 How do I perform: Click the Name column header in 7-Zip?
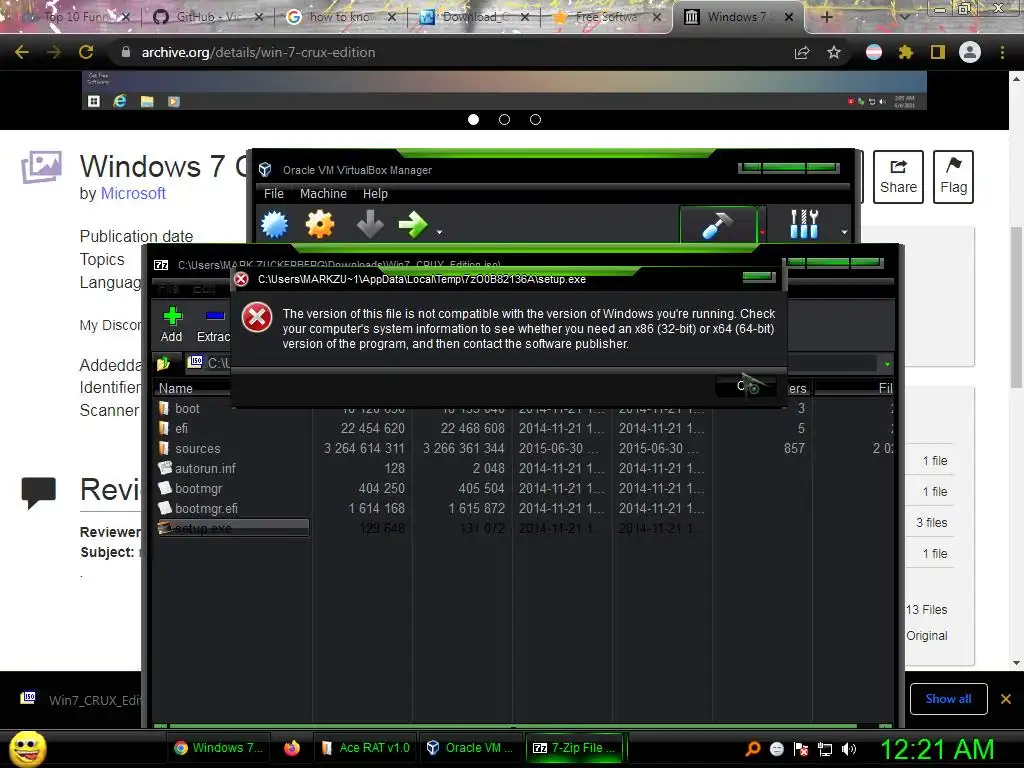click(176, 389)
